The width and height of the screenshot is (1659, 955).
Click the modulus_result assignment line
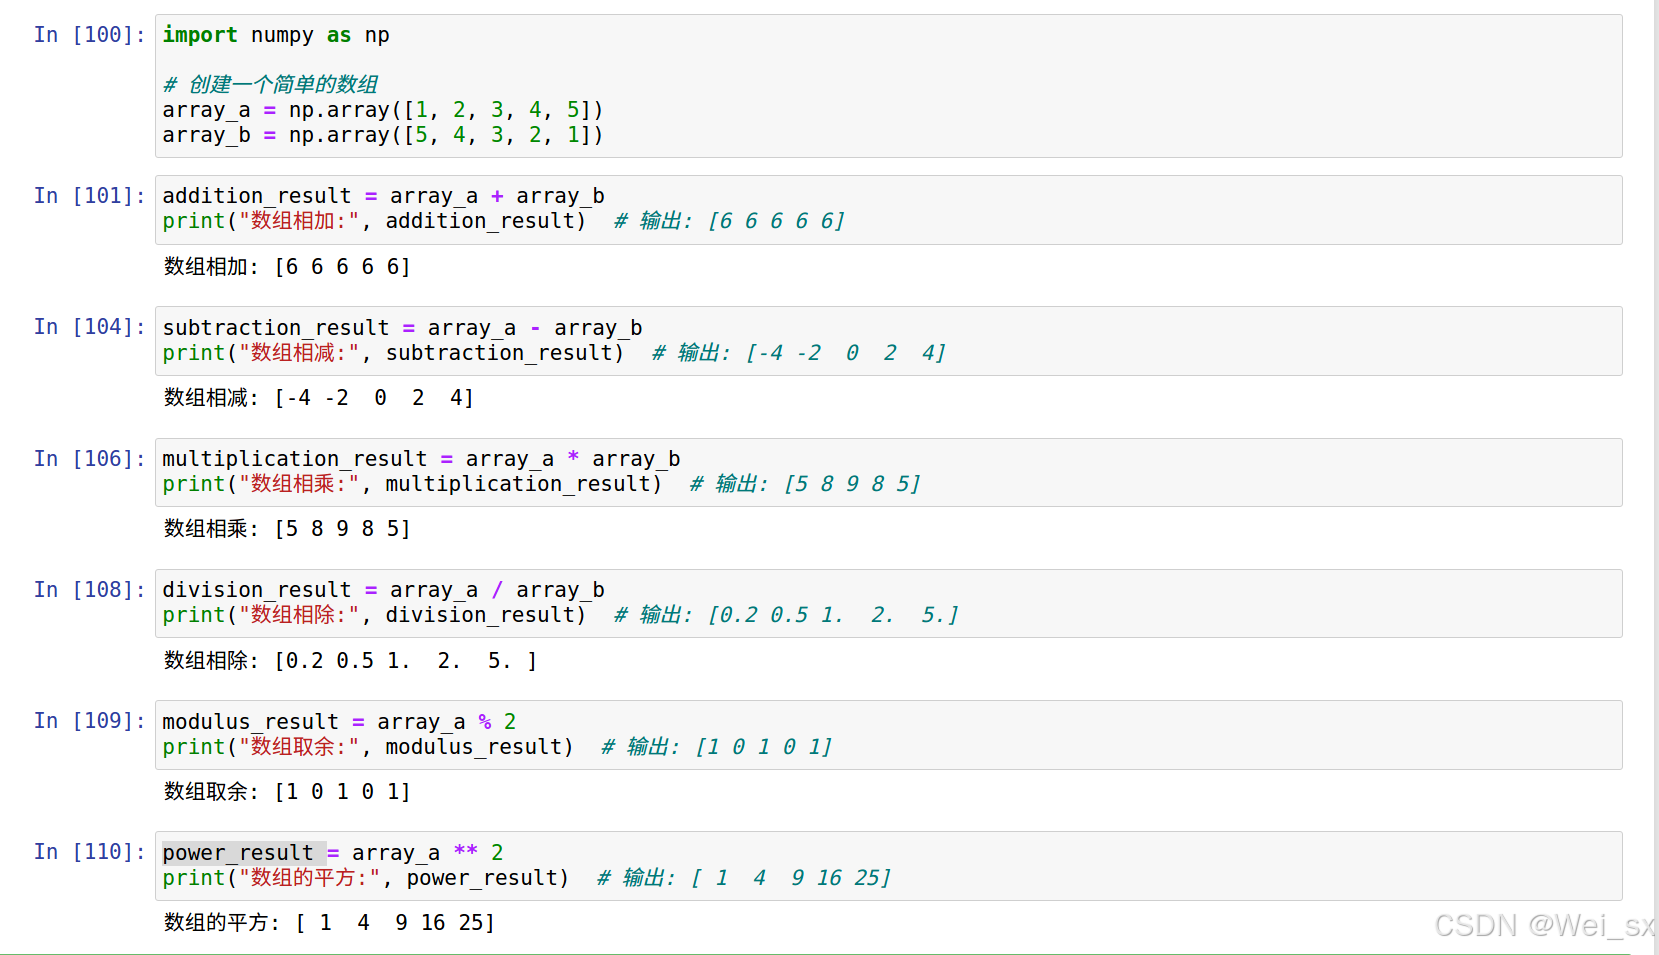pyautogui.click(x=339, y=722)
